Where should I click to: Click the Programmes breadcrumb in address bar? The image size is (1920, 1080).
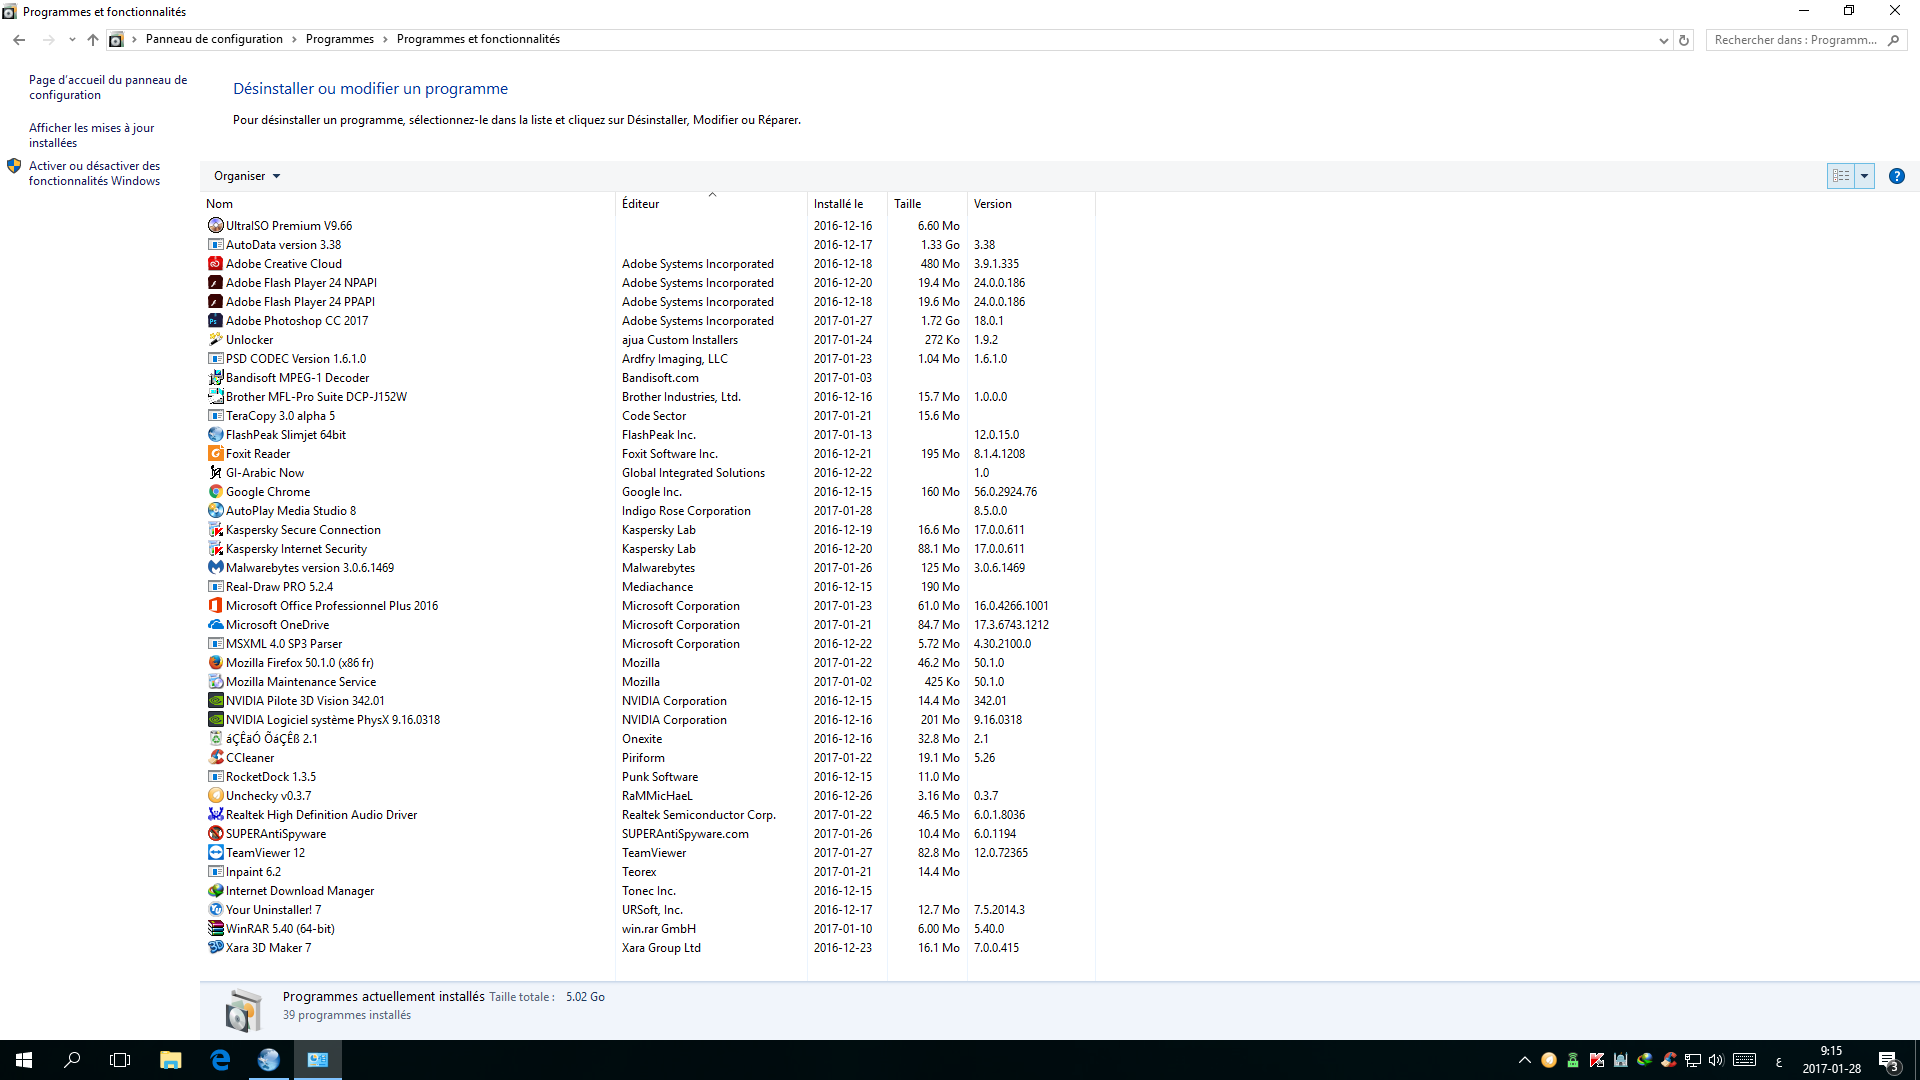tap(339, 39)
